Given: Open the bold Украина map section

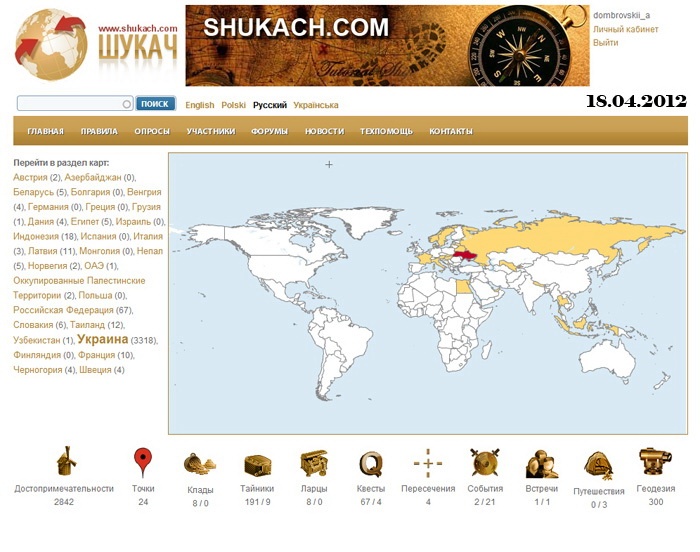Looking at the screenshot, I should (103, 339).
